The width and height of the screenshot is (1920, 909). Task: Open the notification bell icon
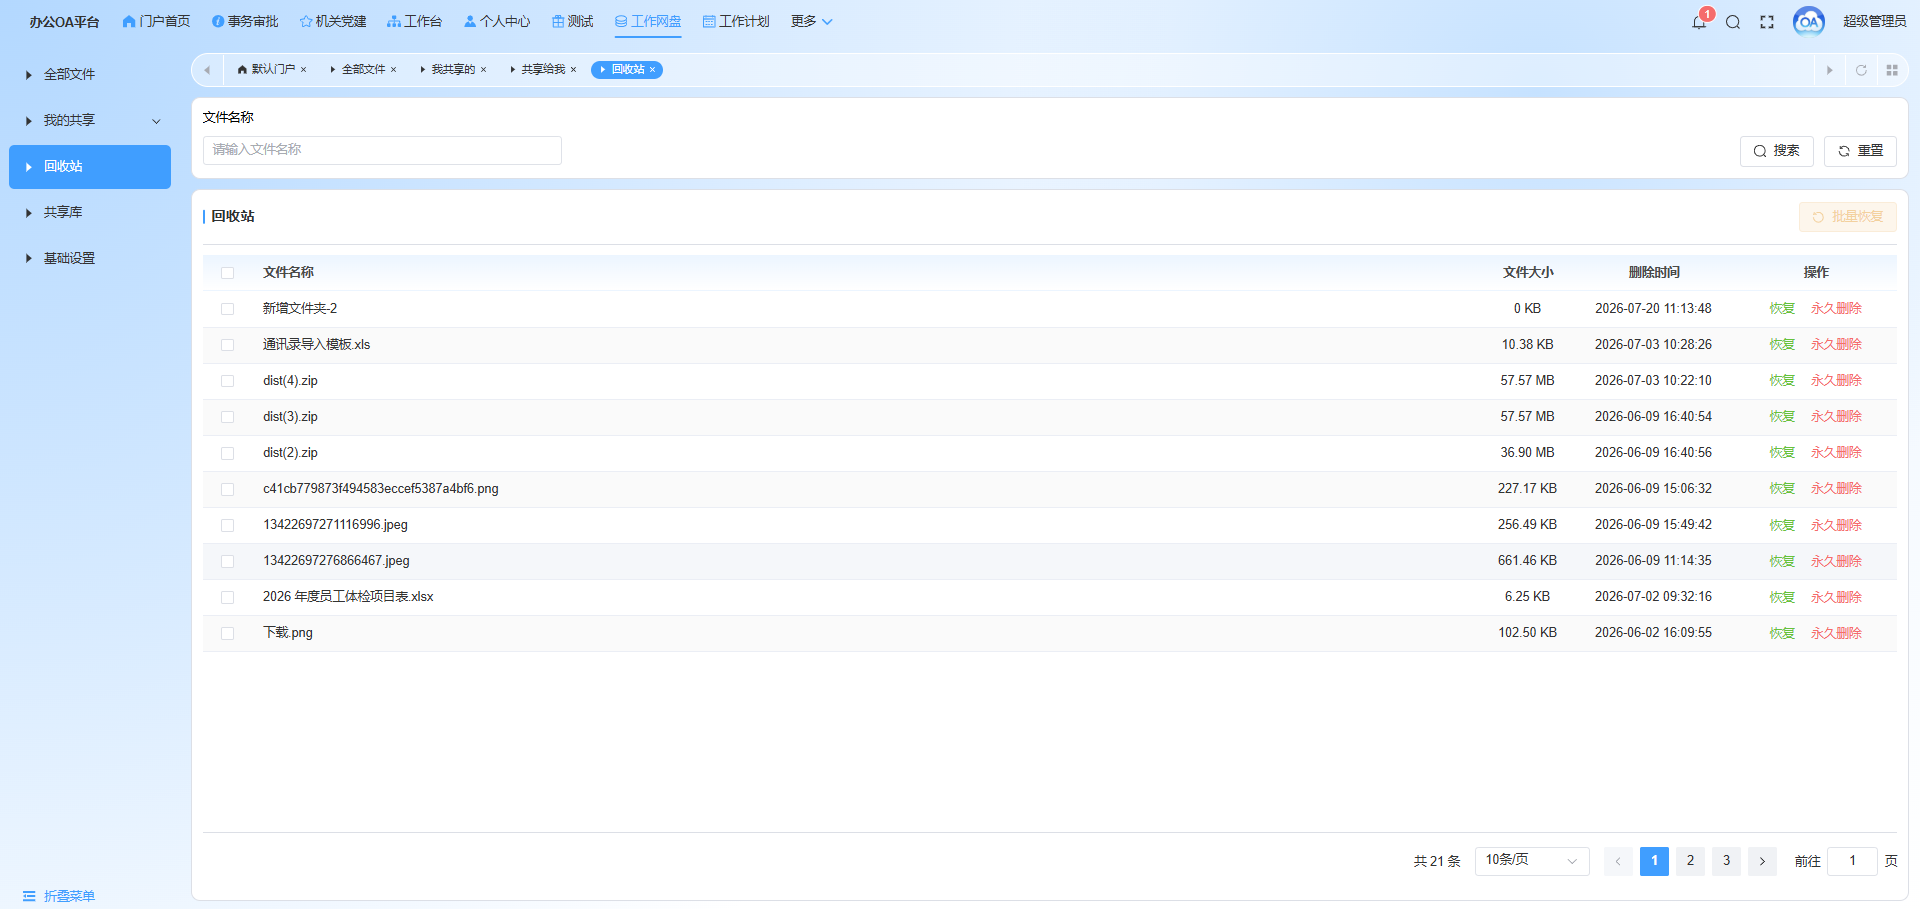pyautogui.click(x=1699, y=22)
